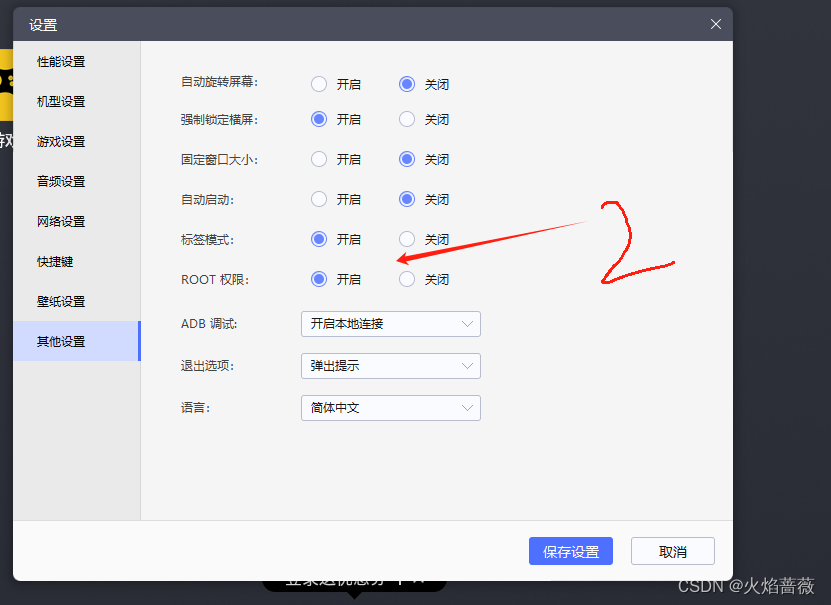Enable ROOT 权限 with 开启 radio

pyautogui.click(x=319, y=279)
